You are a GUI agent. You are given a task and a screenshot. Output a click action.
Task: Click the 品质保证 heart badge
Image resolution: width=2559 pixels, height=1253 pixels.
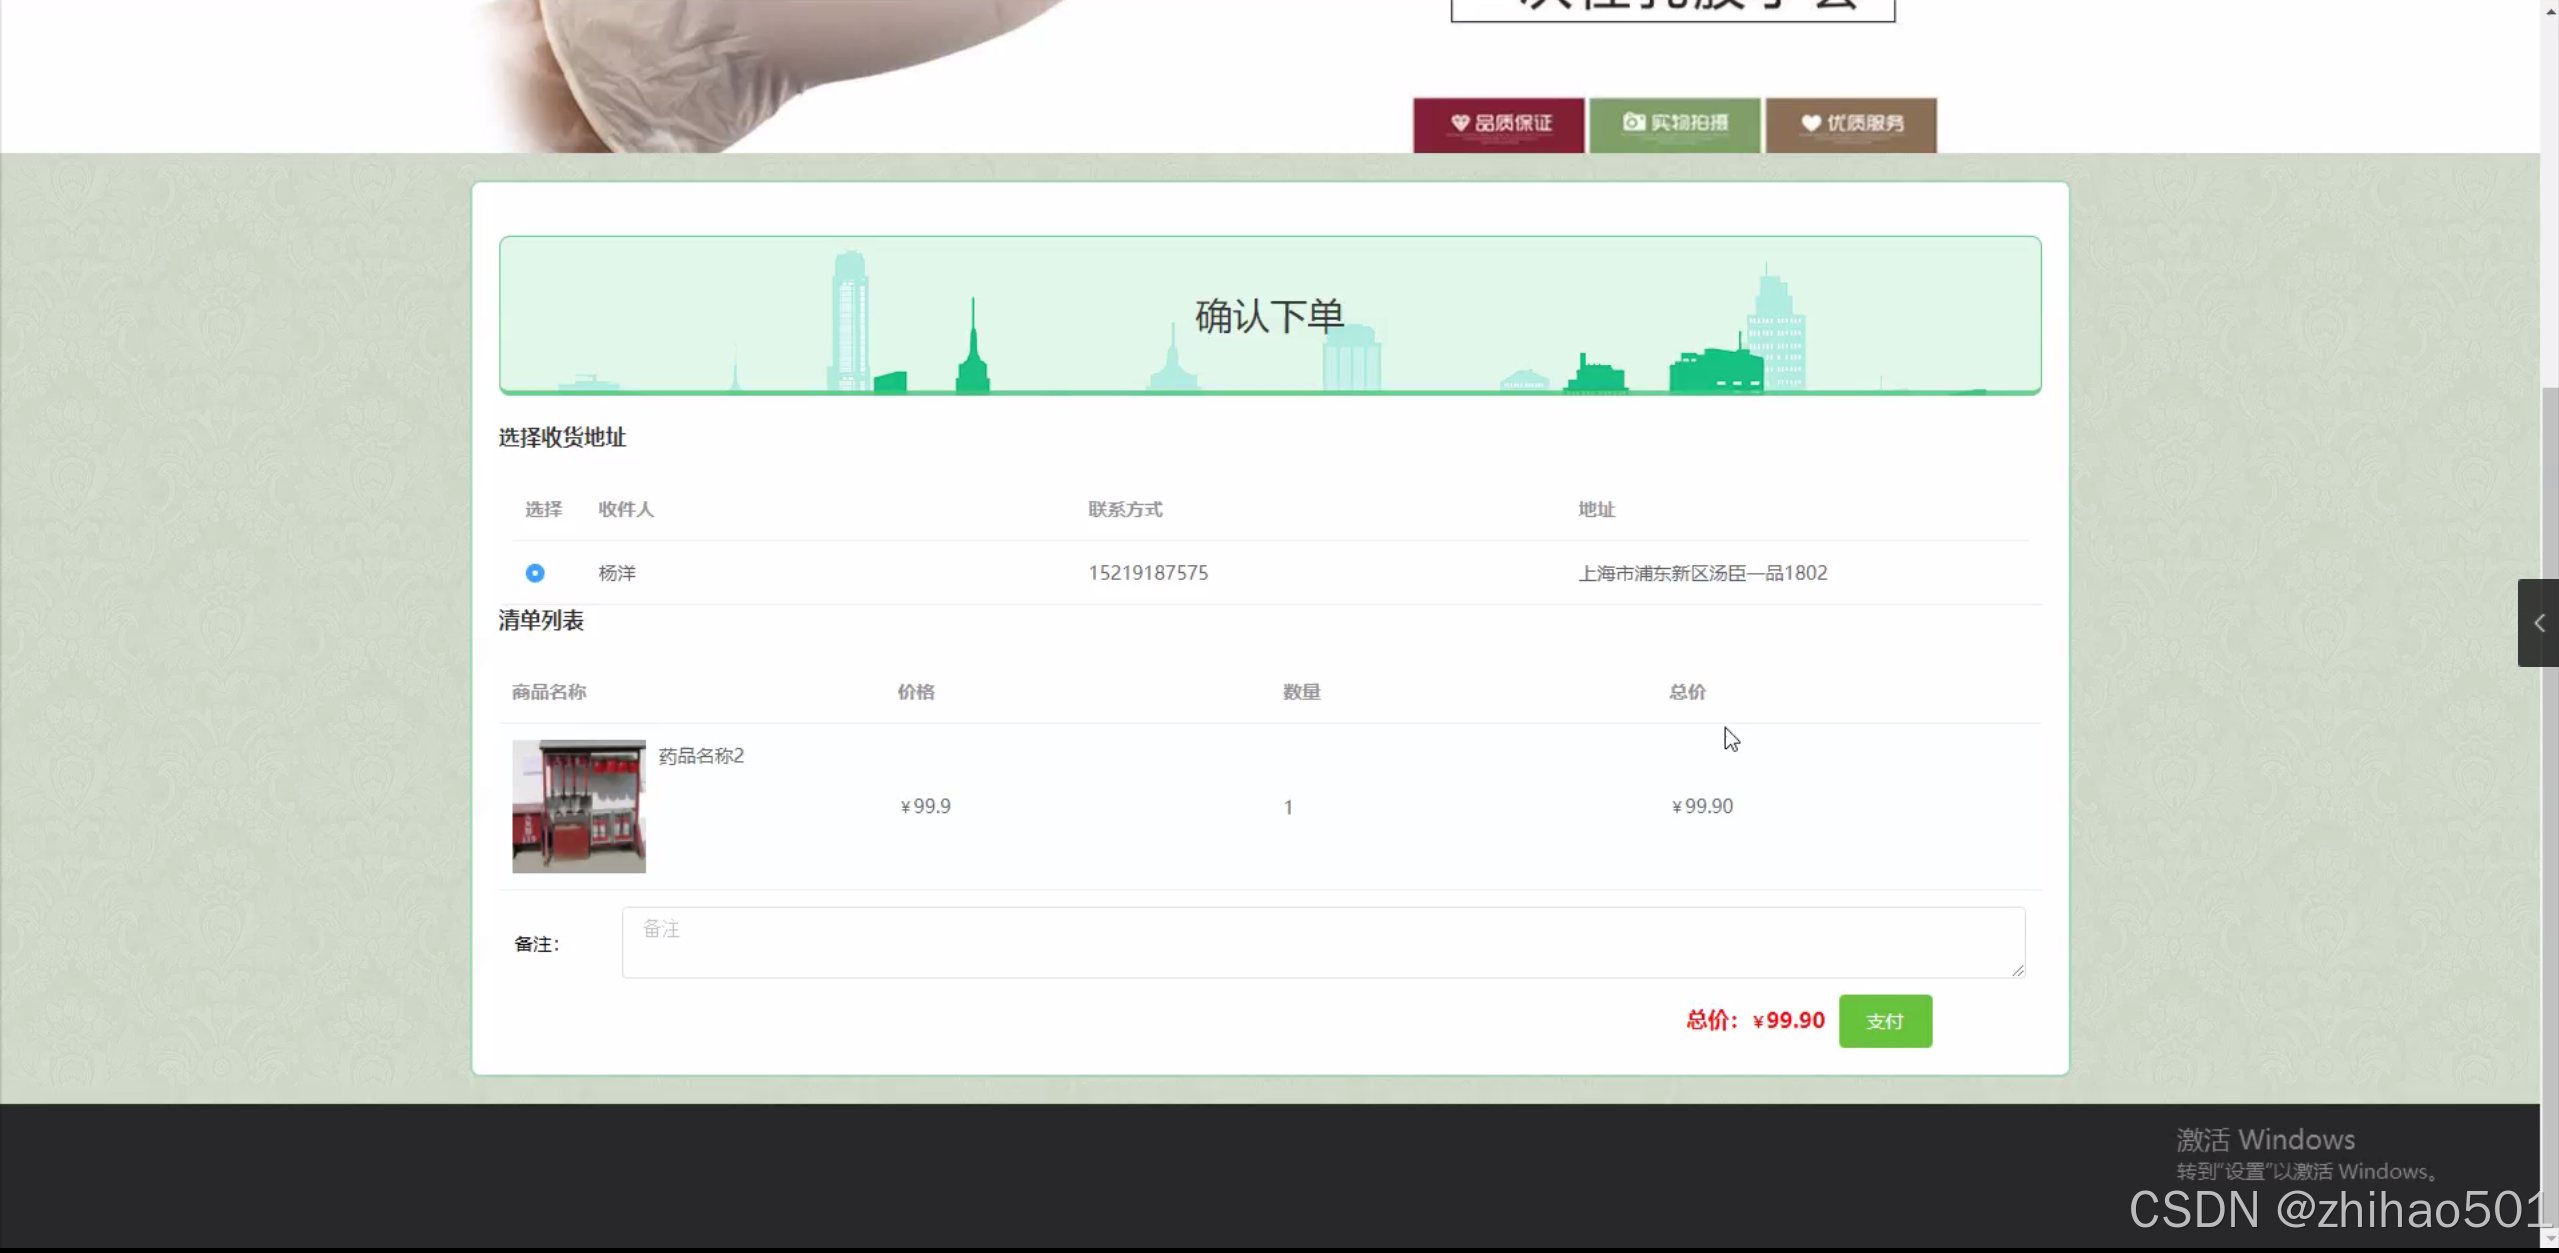coord(1498,124)
